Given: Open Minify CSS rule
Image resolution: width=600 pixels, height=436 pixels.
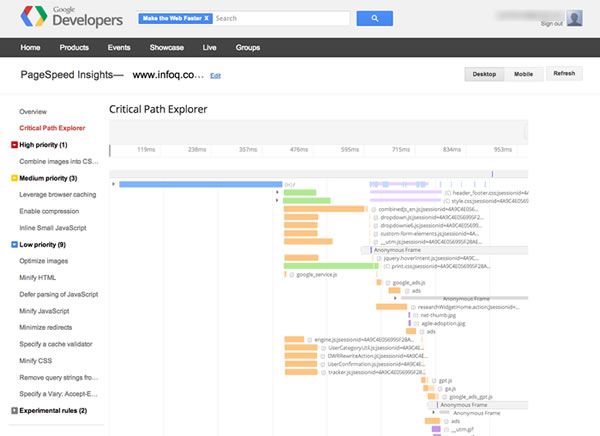Looking at the screenshot, I should [x=36, y=361].
